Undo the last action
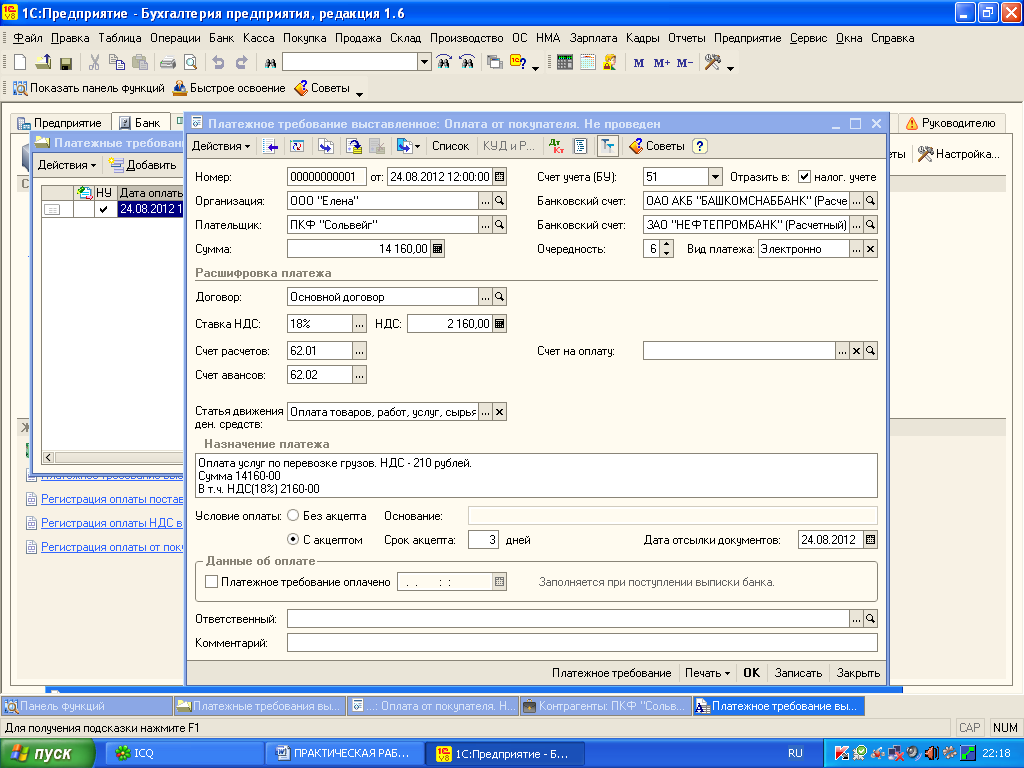The width and height of the screenshot is (1024, 768). (218, 63)
